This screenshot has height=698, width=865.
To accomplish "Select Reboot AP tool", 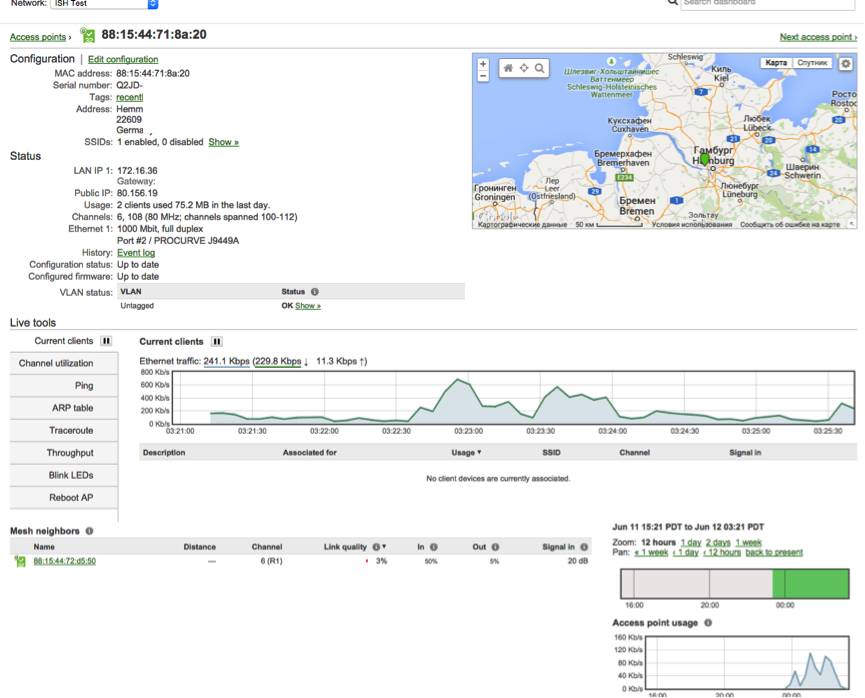I will (64, 498).
